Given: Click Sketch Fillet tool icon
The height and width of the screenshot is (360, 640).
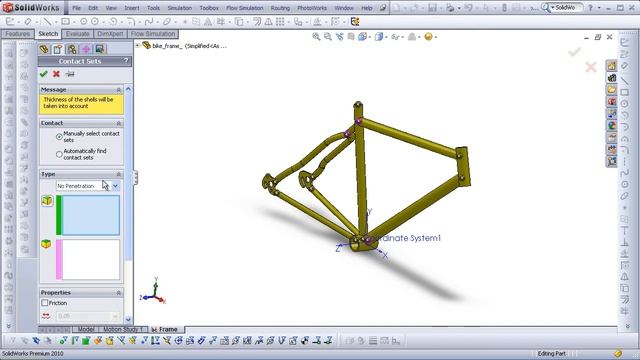Looking at the screenshot, I should pos(130,22).
